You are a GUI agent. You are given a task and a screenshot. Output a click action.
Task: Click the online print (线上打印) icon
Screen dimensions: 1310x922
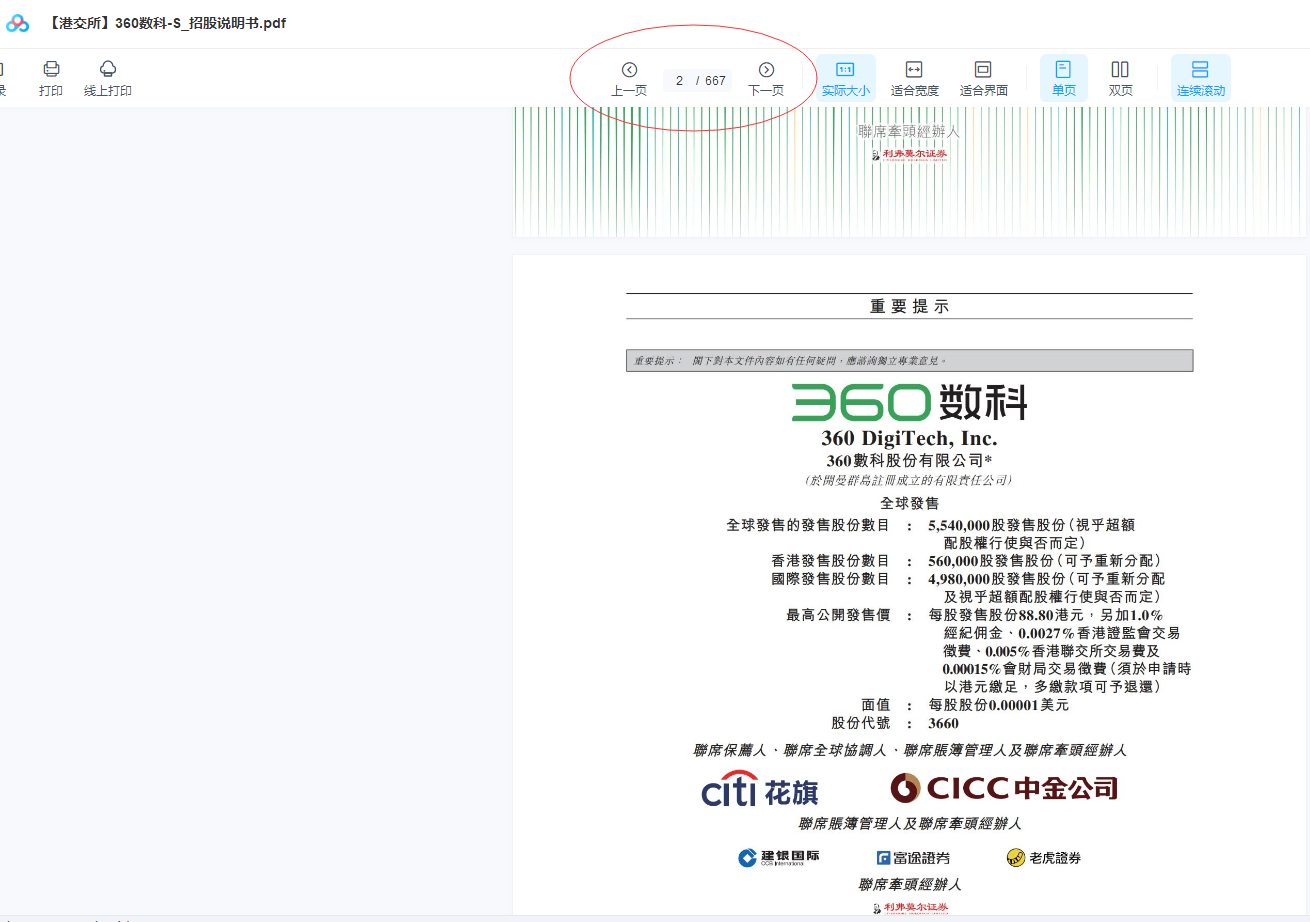(x=107, y=77)
